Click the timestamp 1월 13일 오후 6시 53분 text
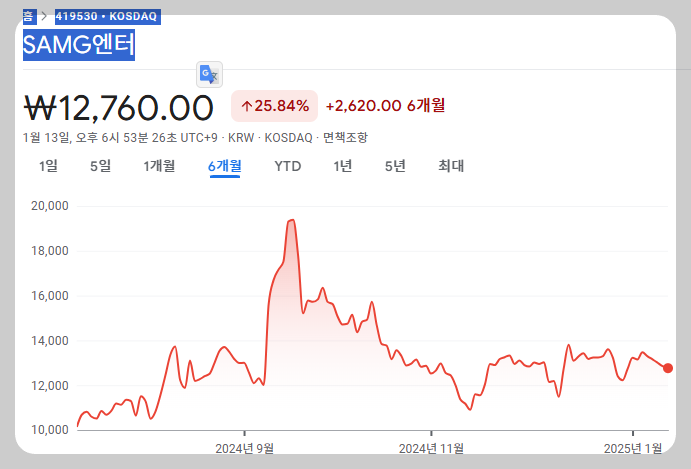 [120, 138]
